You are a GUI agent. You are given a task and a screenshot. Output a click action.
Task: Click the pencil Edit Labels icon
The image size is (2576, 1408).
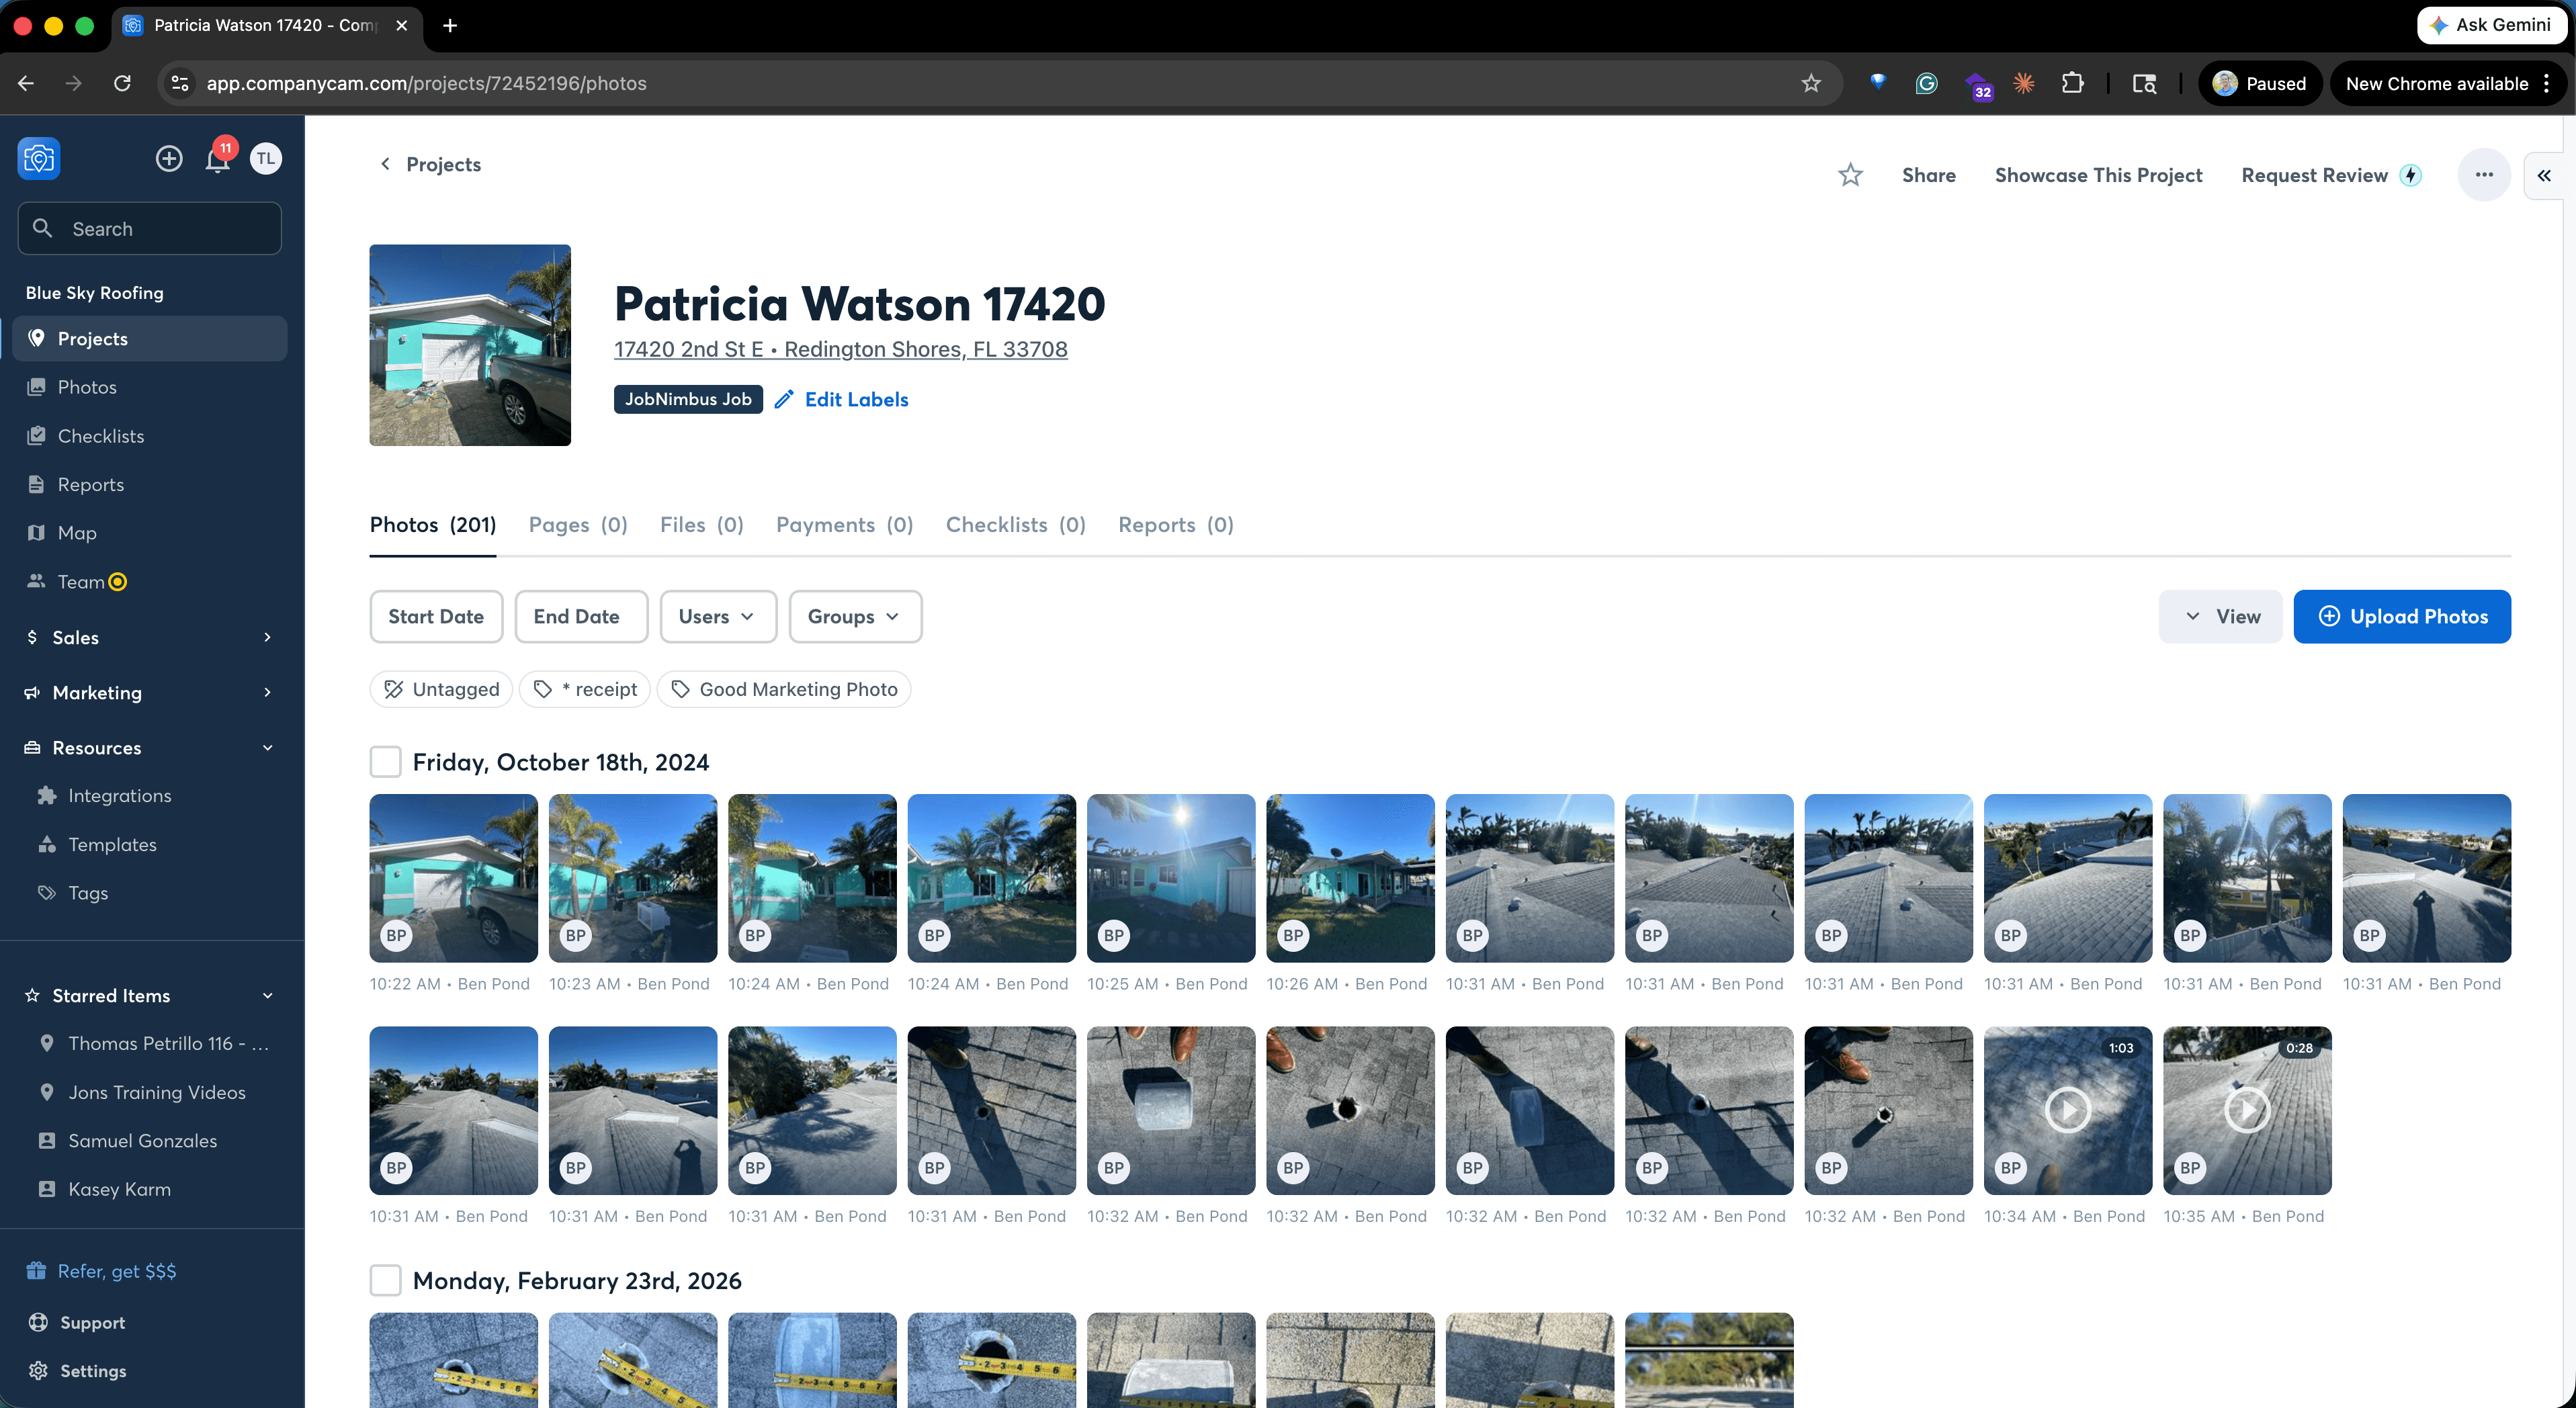[x=785, y=399]
